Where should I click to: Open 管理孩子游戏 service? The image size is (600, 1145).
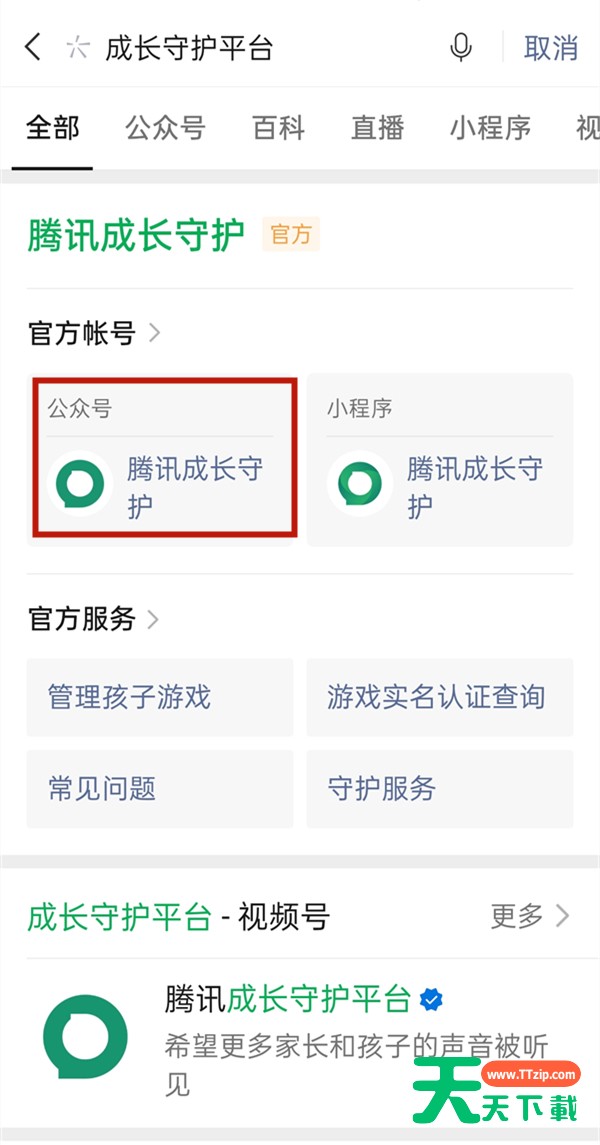coord(160,697)
